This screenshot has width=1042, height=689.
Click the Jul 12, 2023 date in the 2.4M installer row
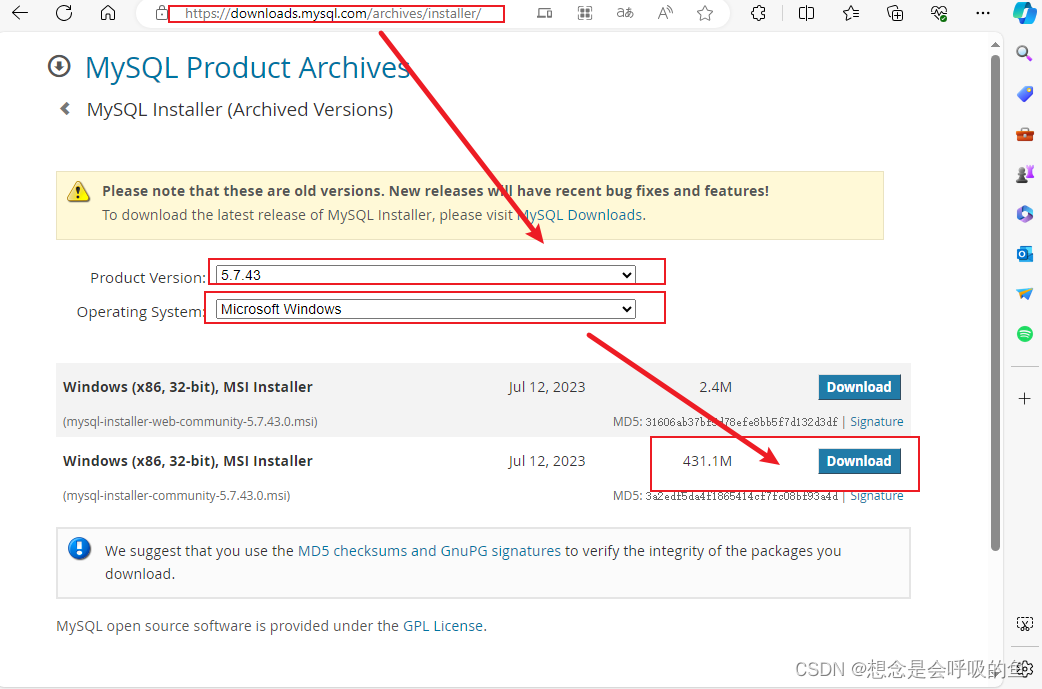(547, 387)
